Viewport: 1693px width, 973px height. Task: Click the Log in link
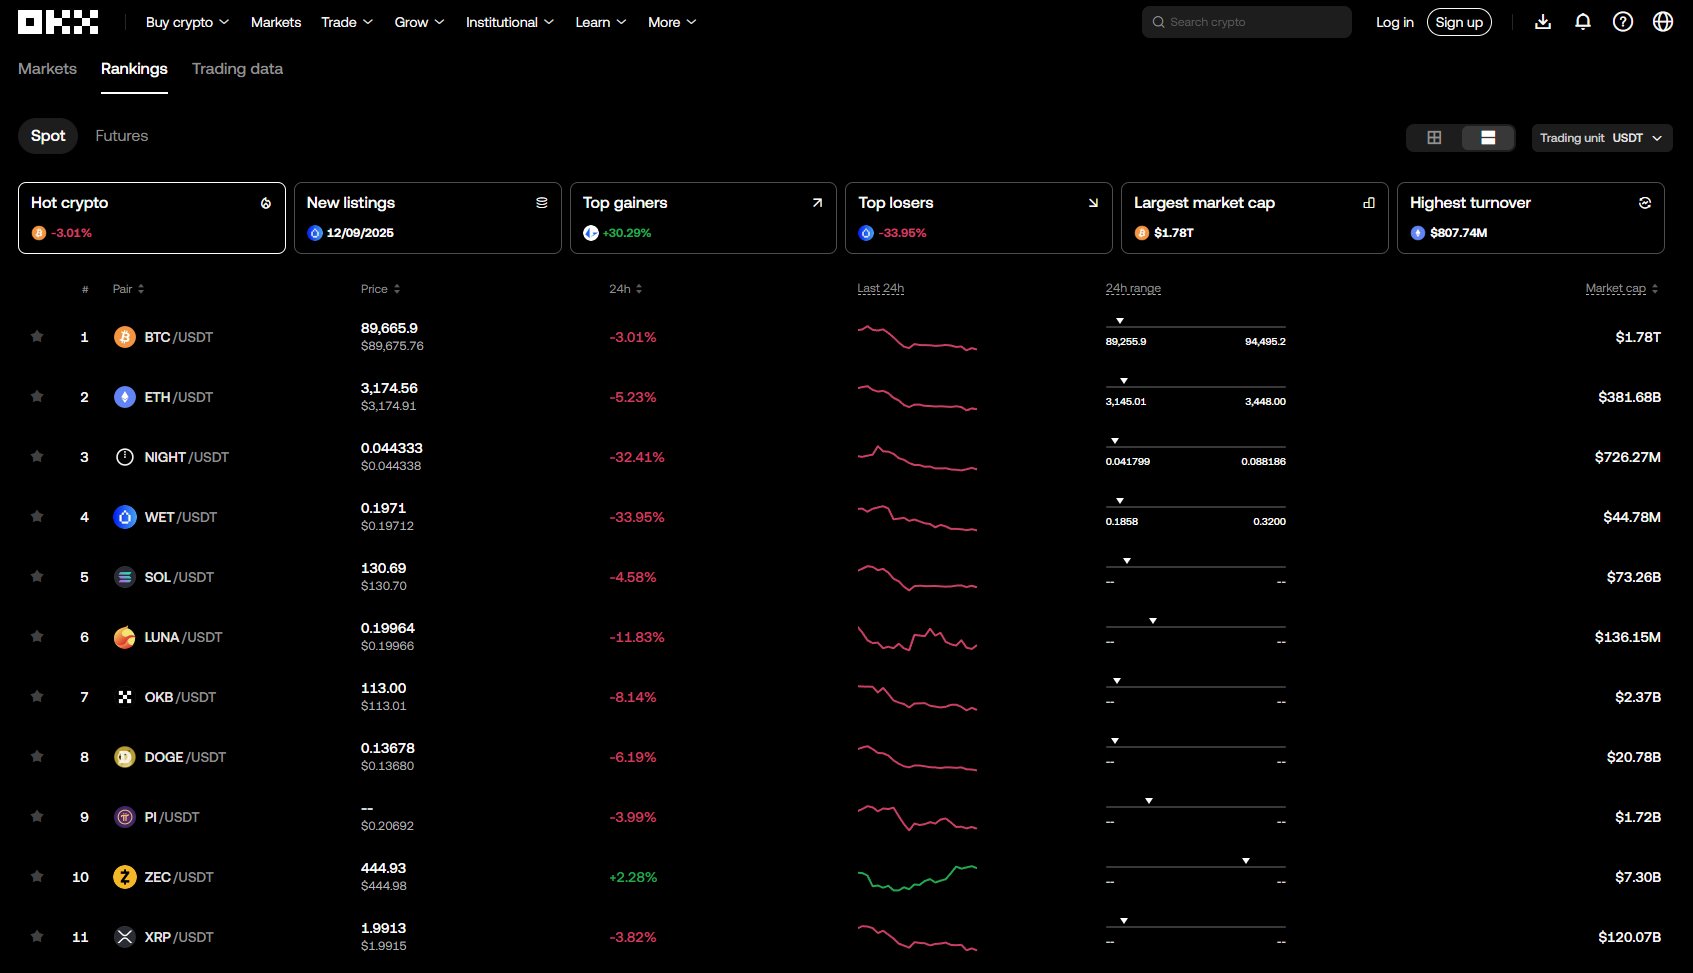[1395, 22]
